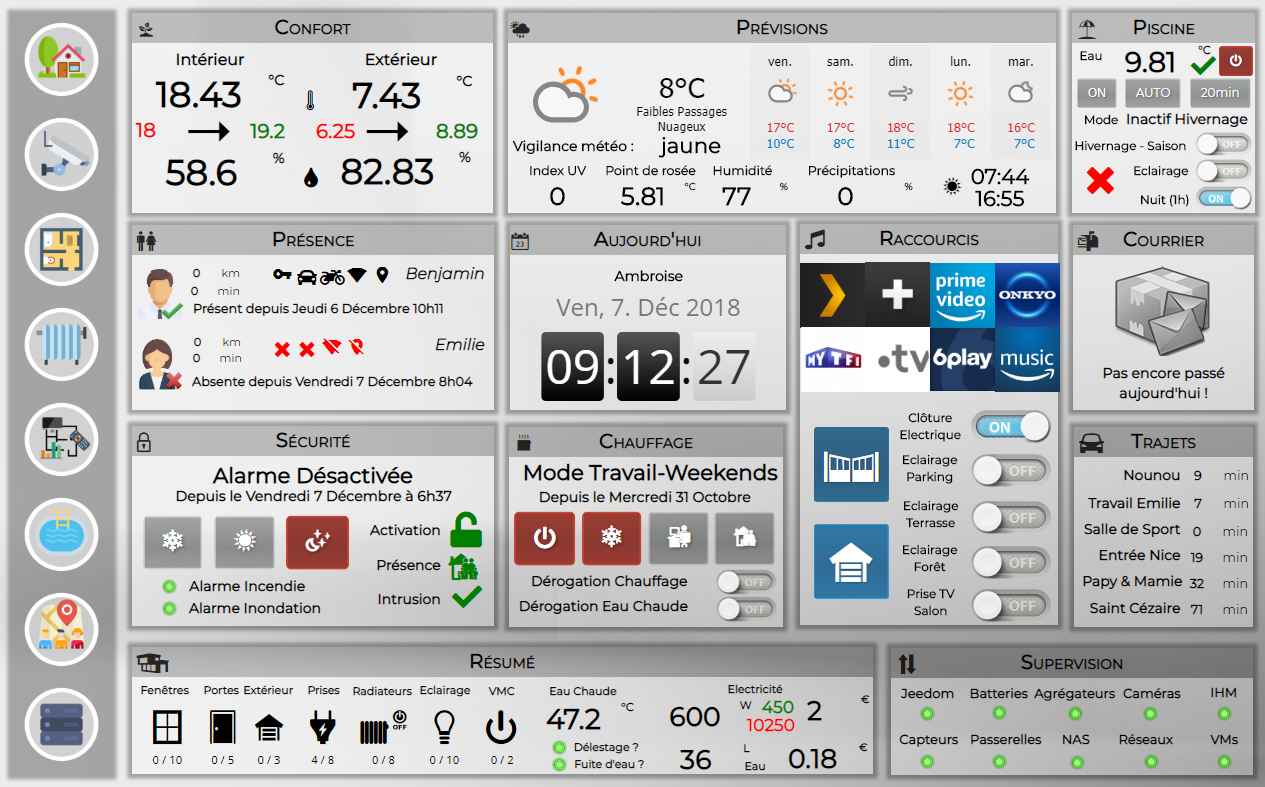Open the swimming pool sidebar icon
1265x787 pixels.
61,534
